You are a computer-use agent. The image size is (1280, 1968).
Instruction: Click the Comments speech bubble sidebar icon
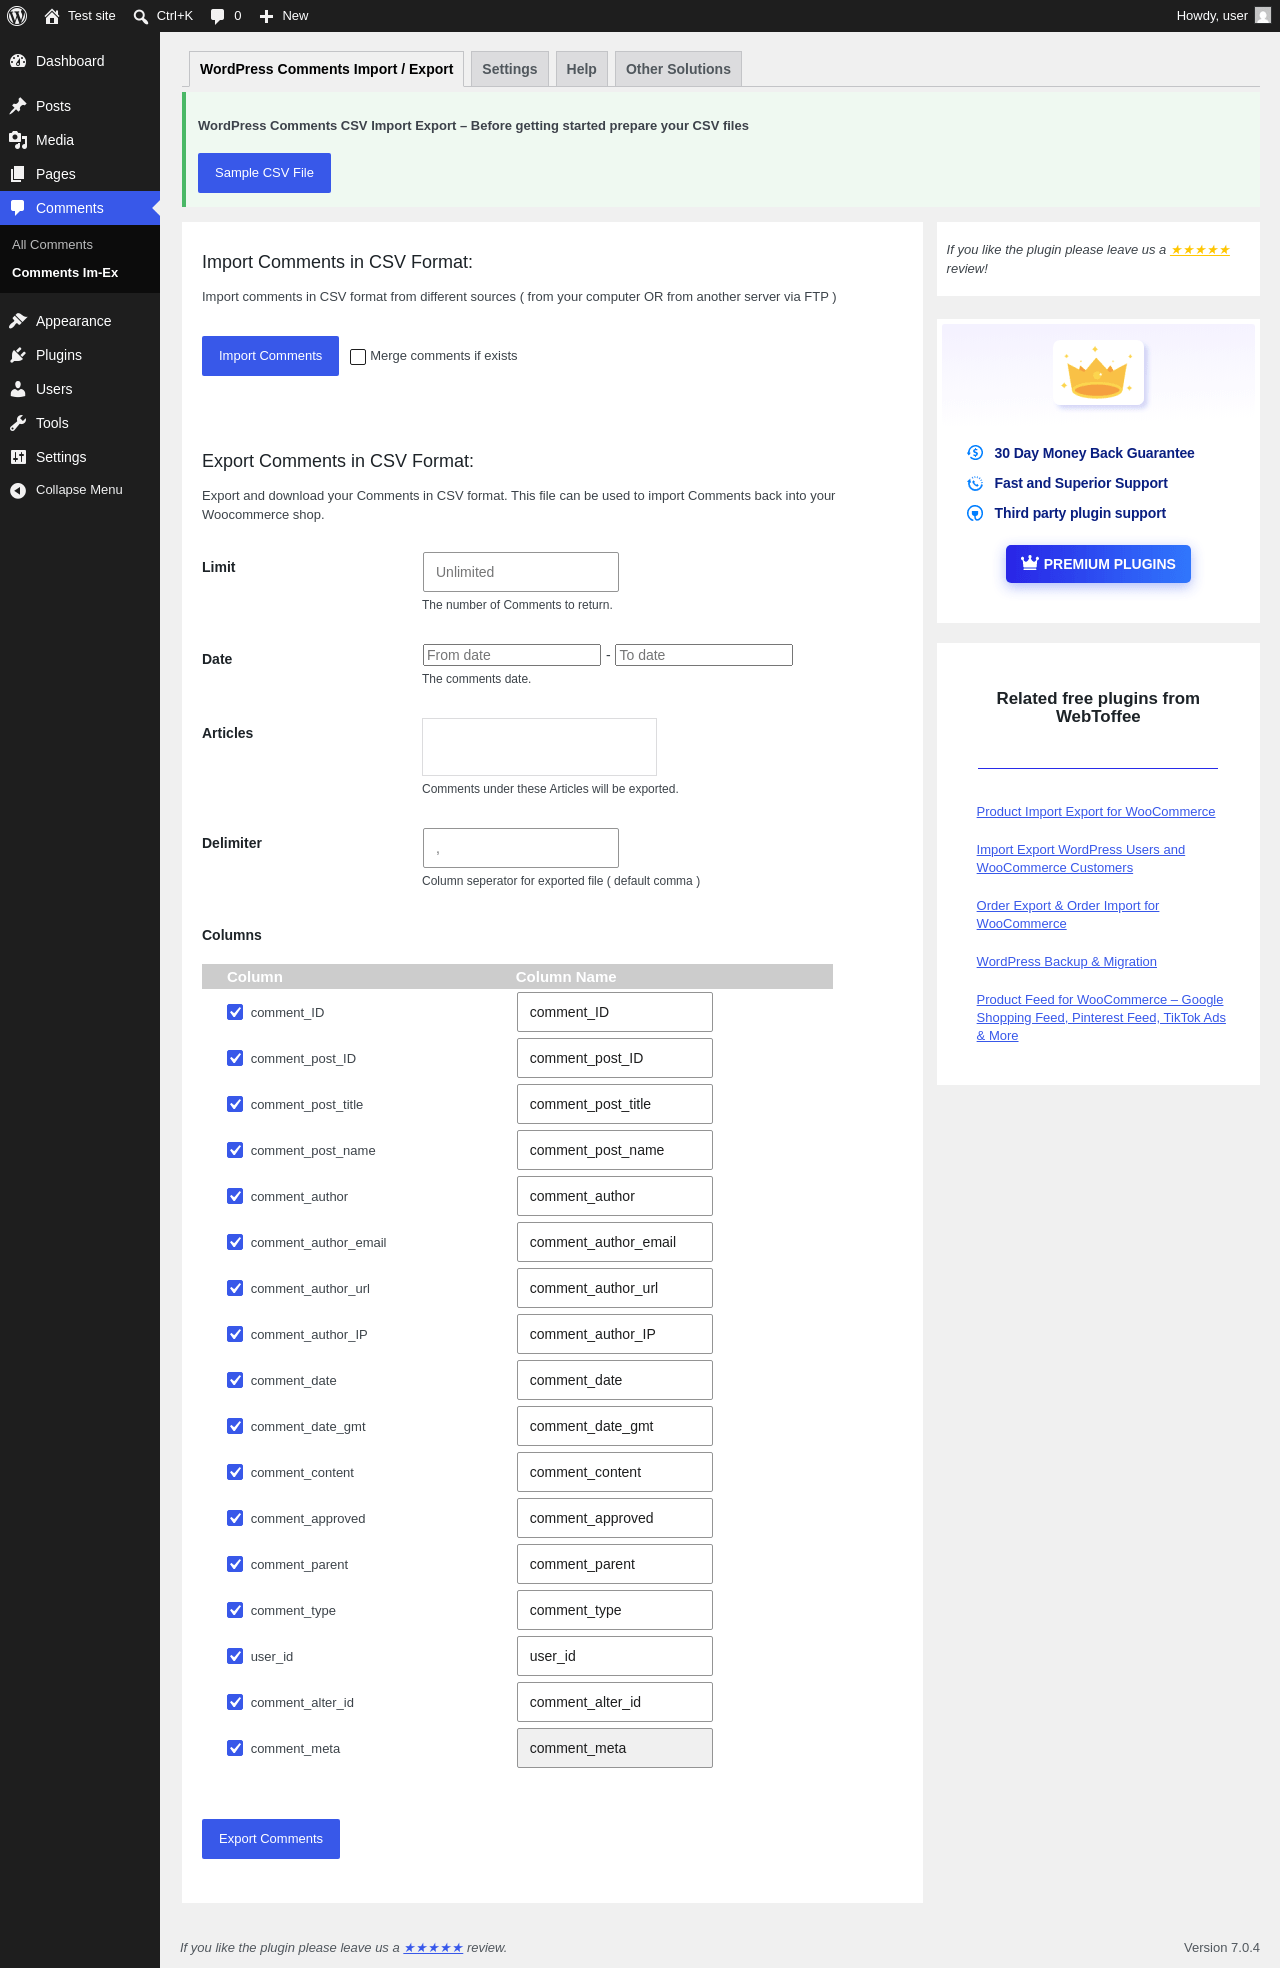pyautogui.click(x=18, y=208)
